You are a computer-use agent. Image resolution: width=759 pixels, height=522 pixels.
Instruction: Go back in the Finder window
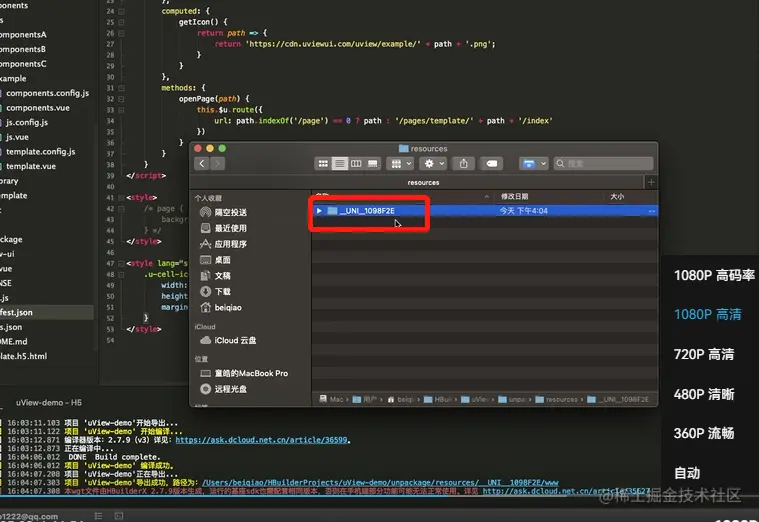pyautogui.click(x=202, y=164)
